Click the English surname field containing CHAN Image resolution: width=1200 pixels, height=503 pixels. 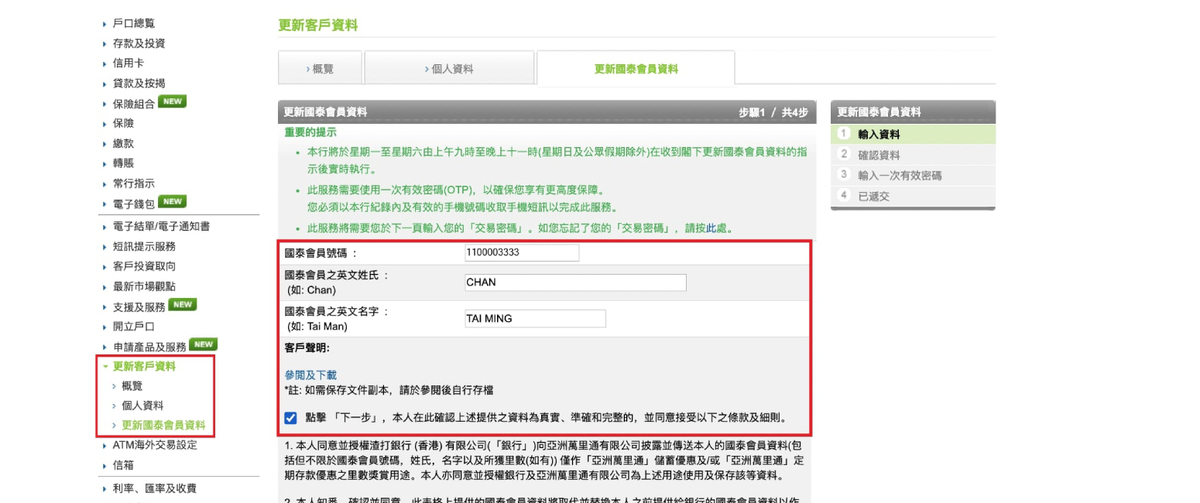[x=575, y=283]
